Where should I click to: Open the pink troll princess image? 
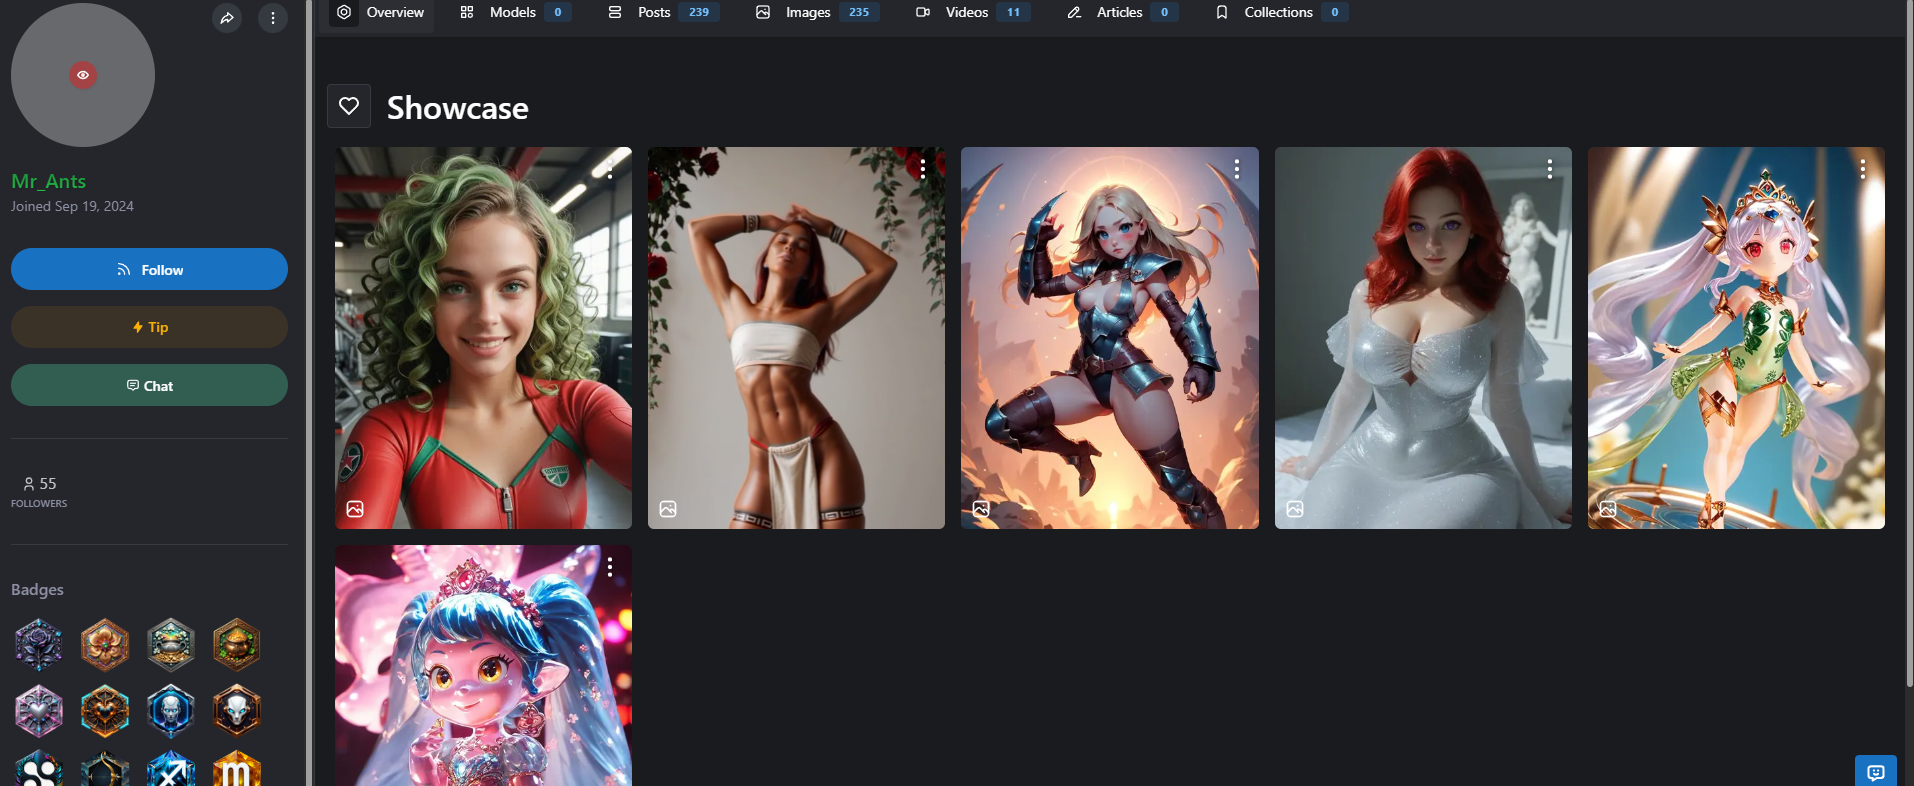pyautogui.click(x=483, y=665)
